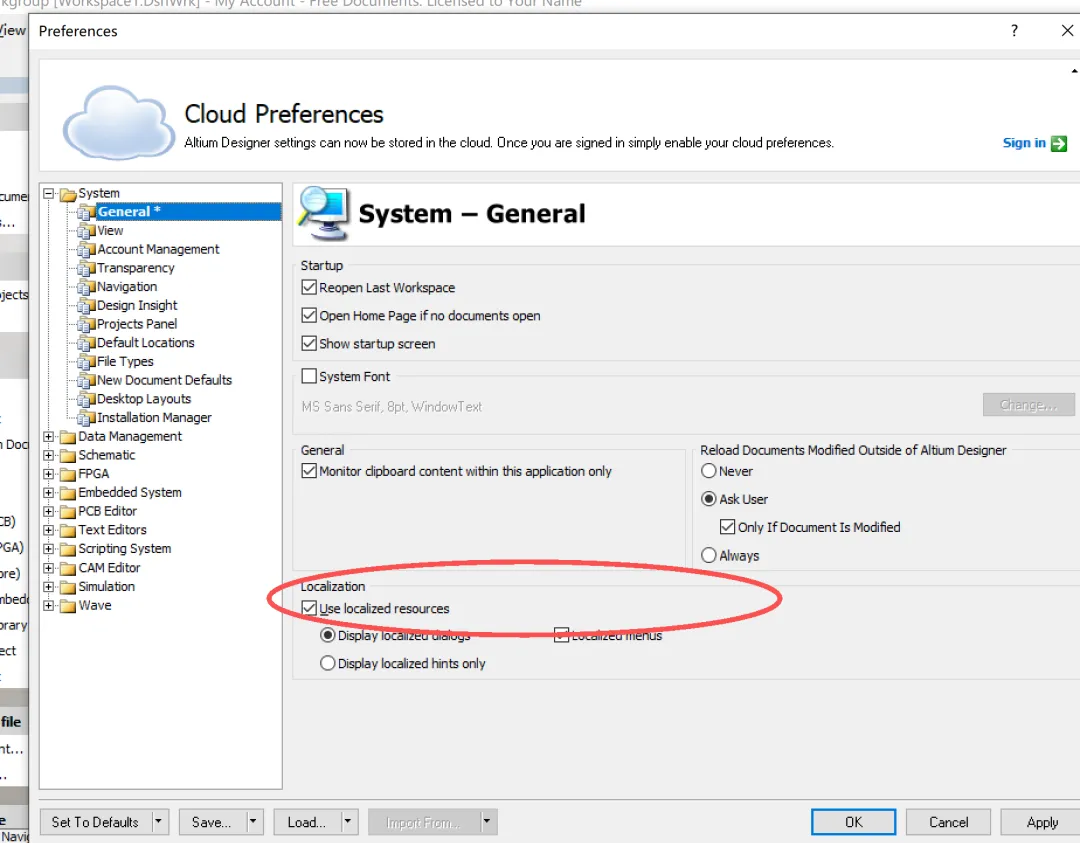Click the Schematic folder icon

pos(68,456)
